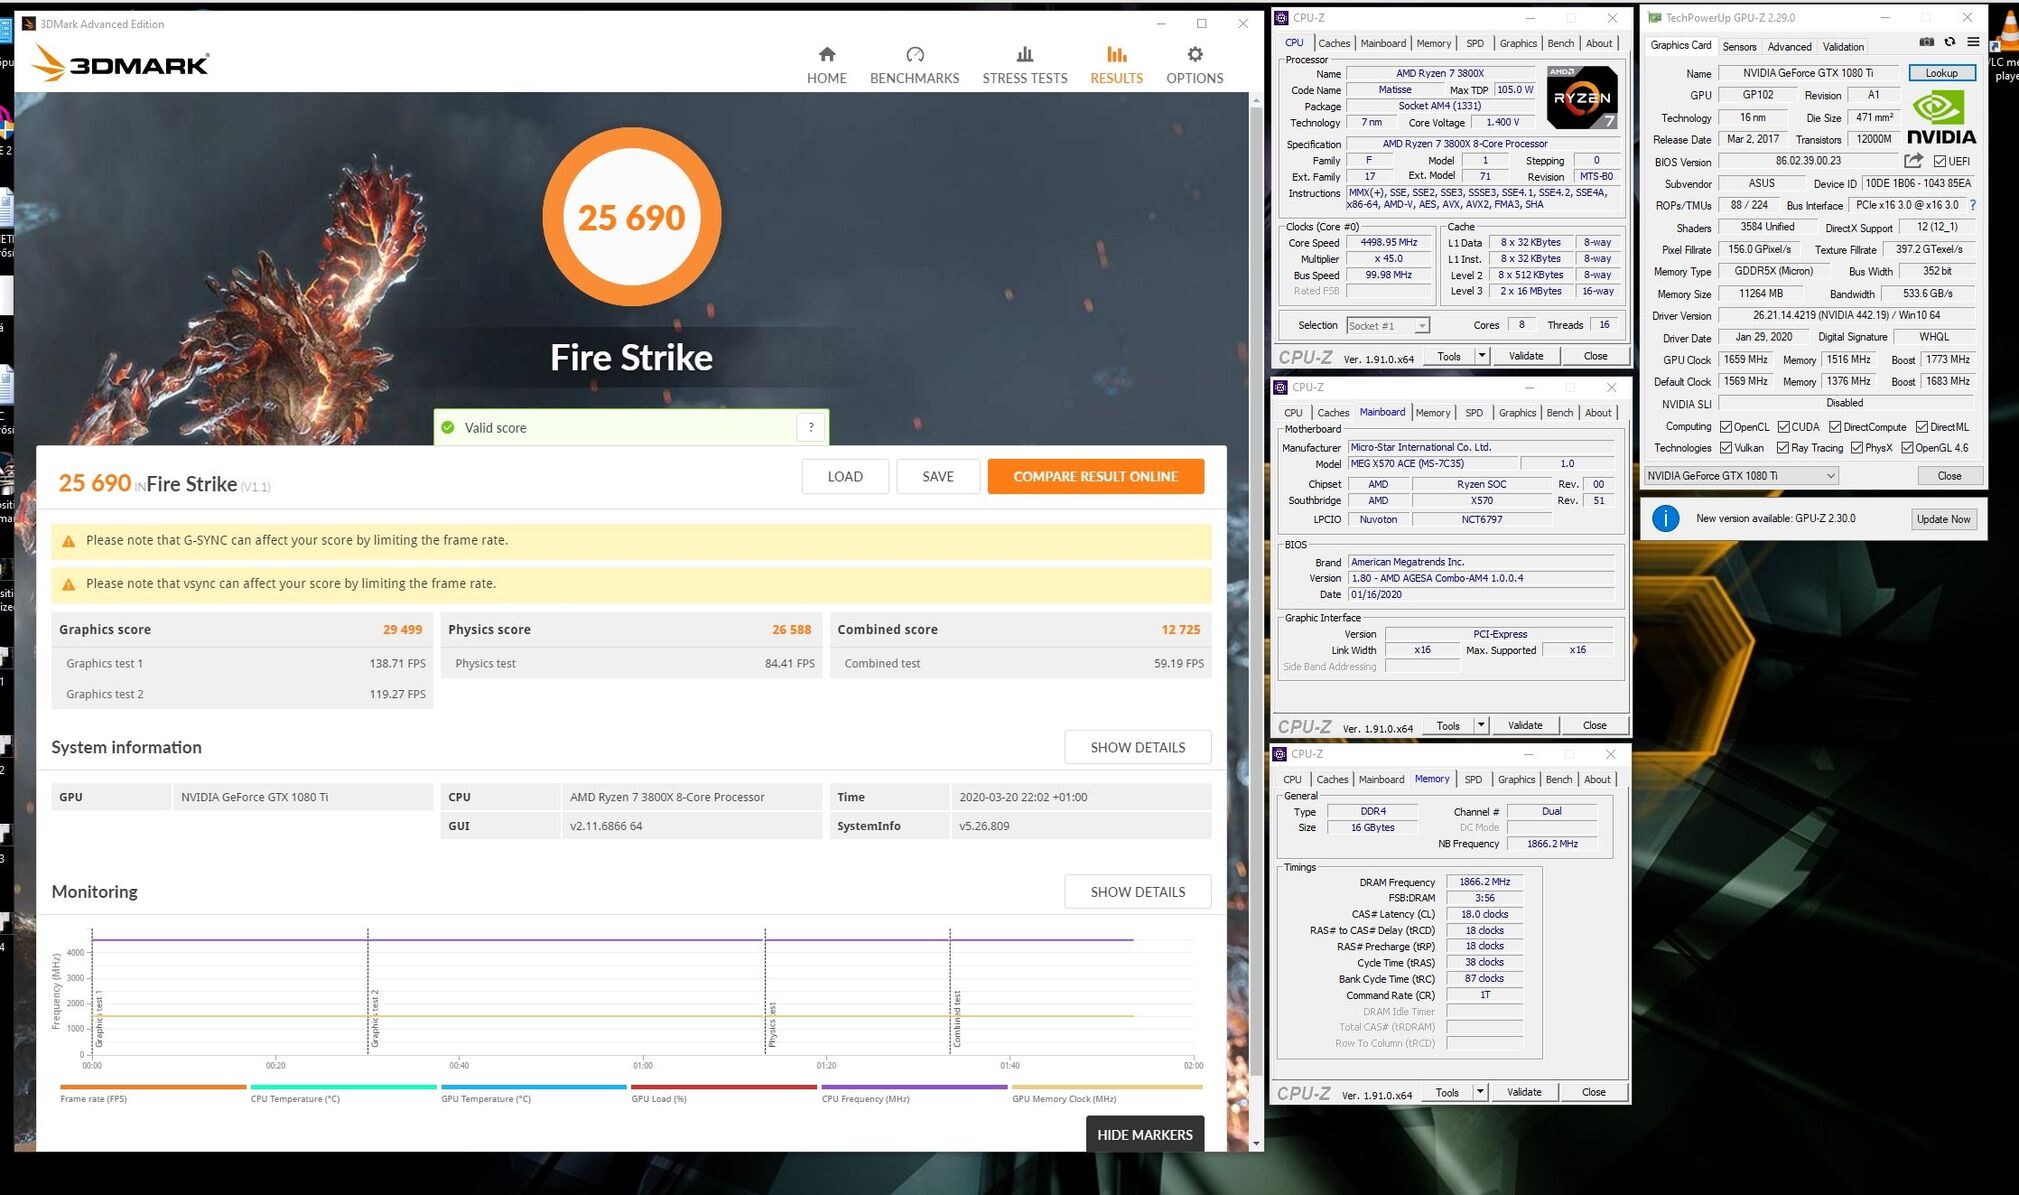Image resolution: width=2019 pixels, height=1195 pixels.
Task: Click the CPU Temperature teal legend bar
Action: tap(343, 1087)
